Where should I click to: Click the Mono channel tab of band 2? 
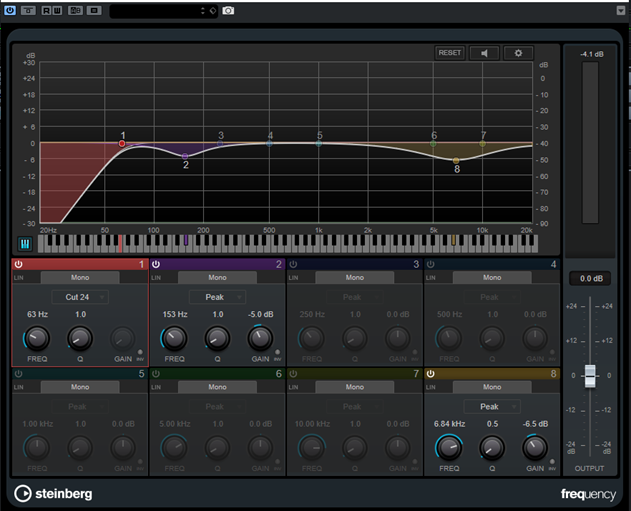[x=217, y=277]
